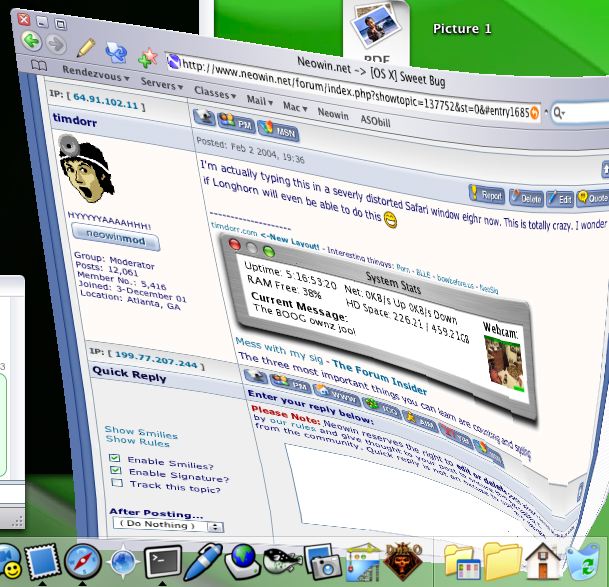The image size is (609, 587).
Task: Click timdorr's avatar image
Action: coord(86,169)
